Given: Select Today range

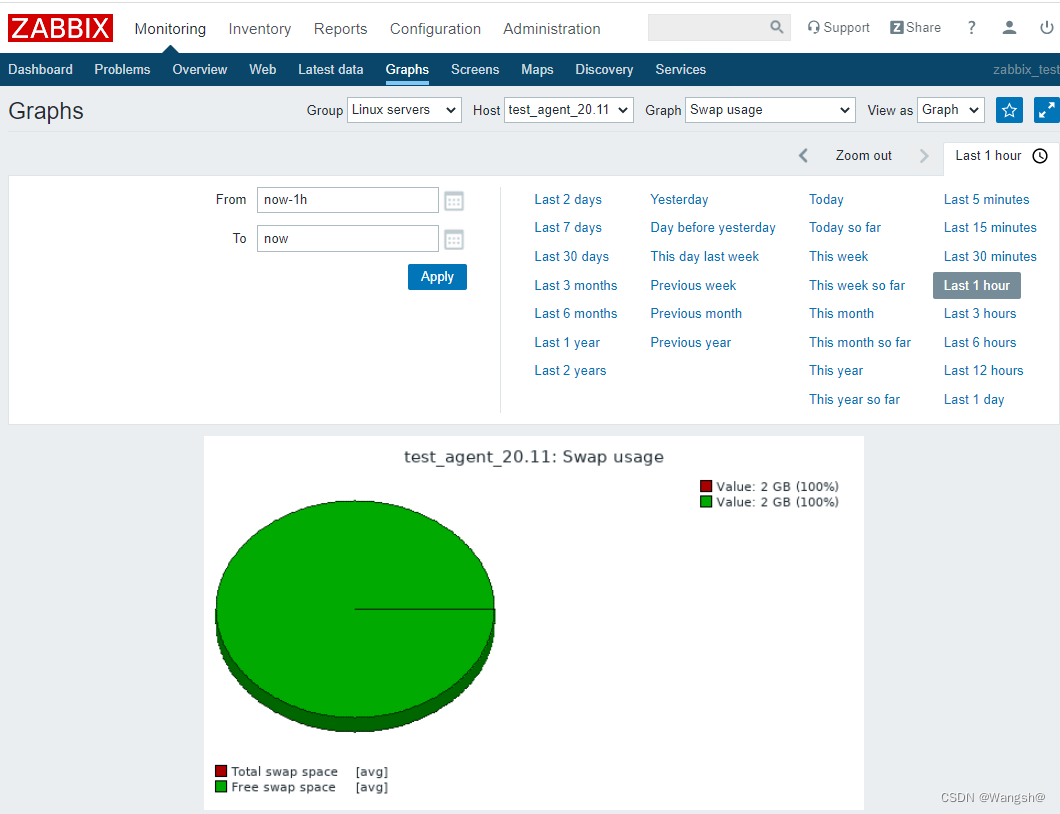Looking at the screenshot, I should pos(826,199).
